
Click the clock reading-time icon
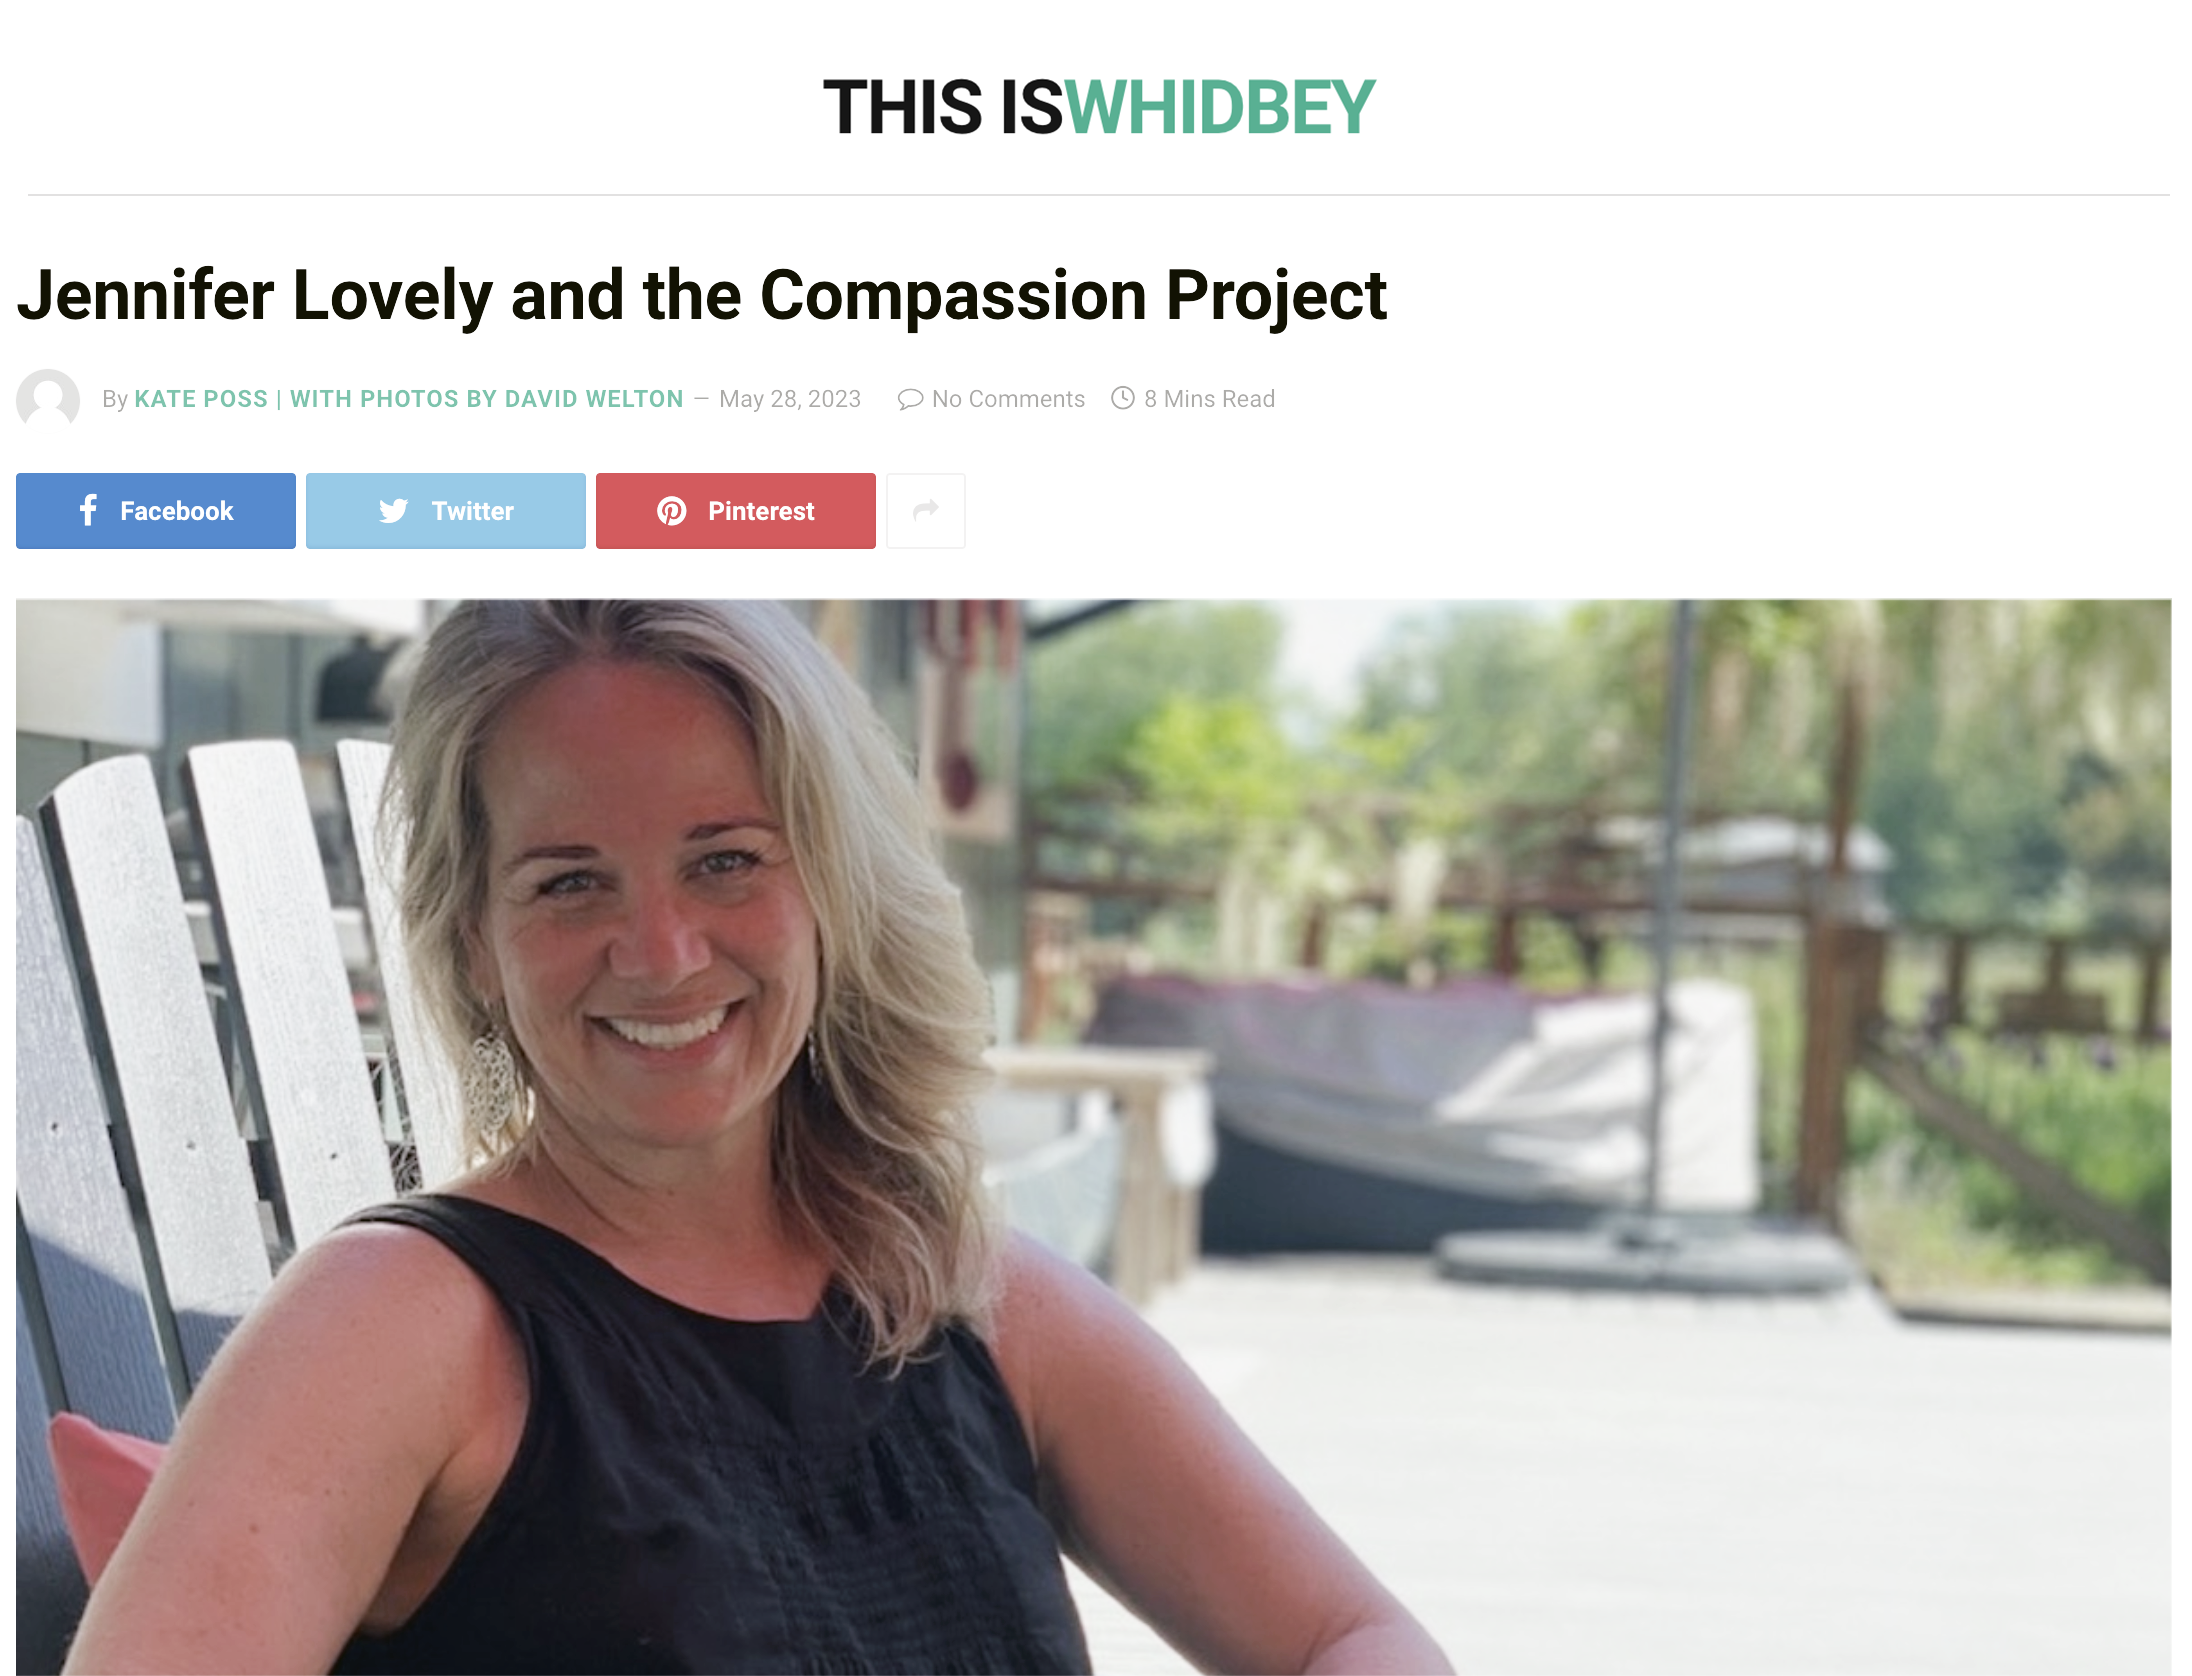tap(1123, 398)
